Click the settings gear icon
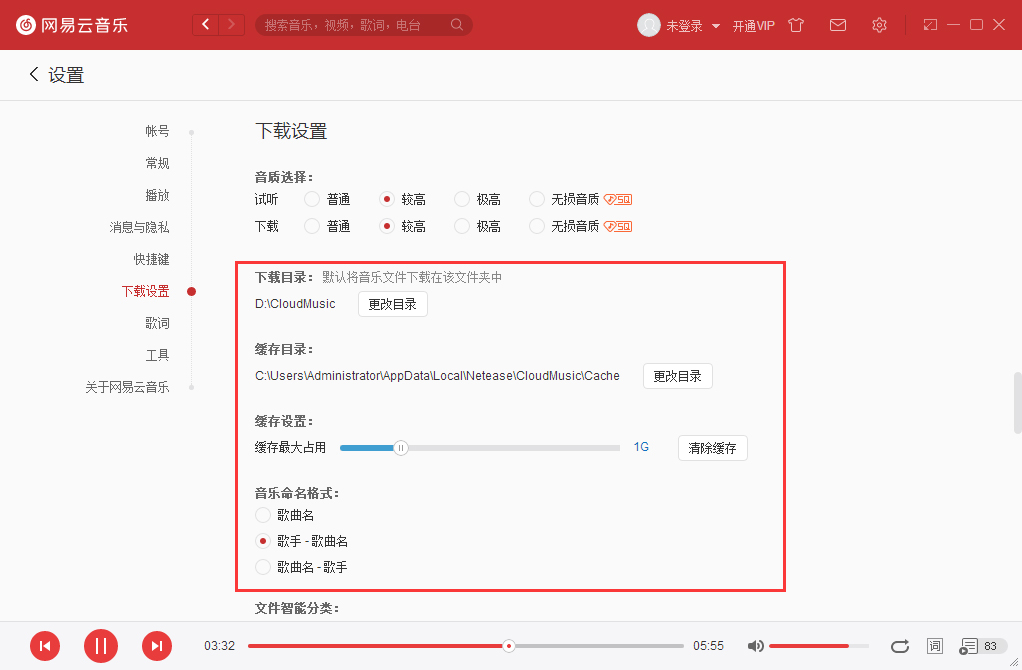The image size is (1022, 670). [879, 25]
